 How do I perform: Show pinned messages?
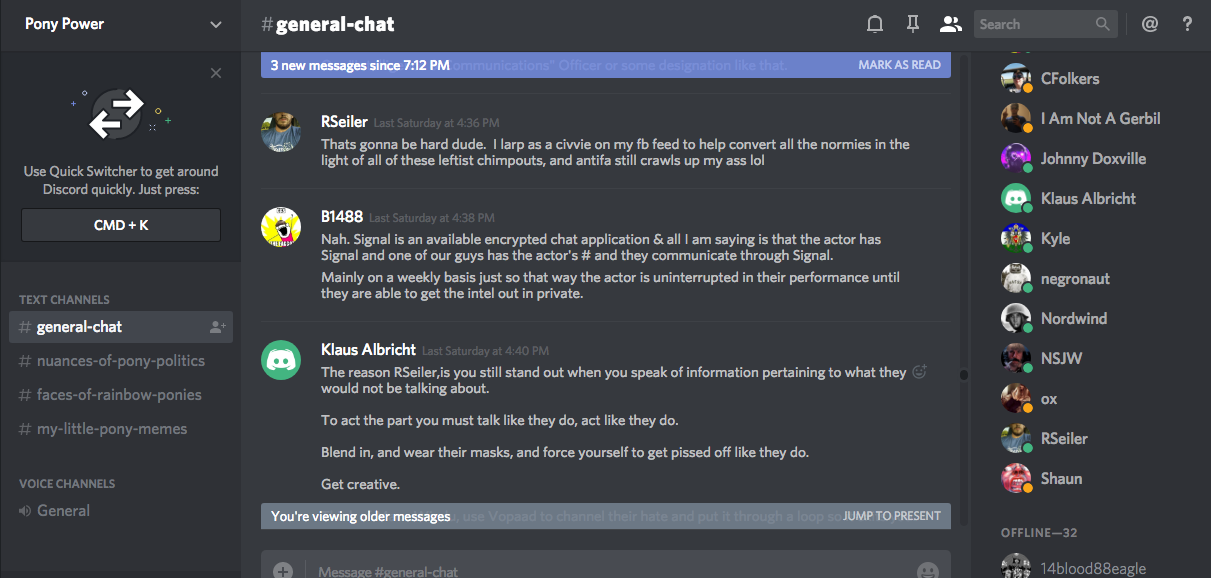pos(912,24)
